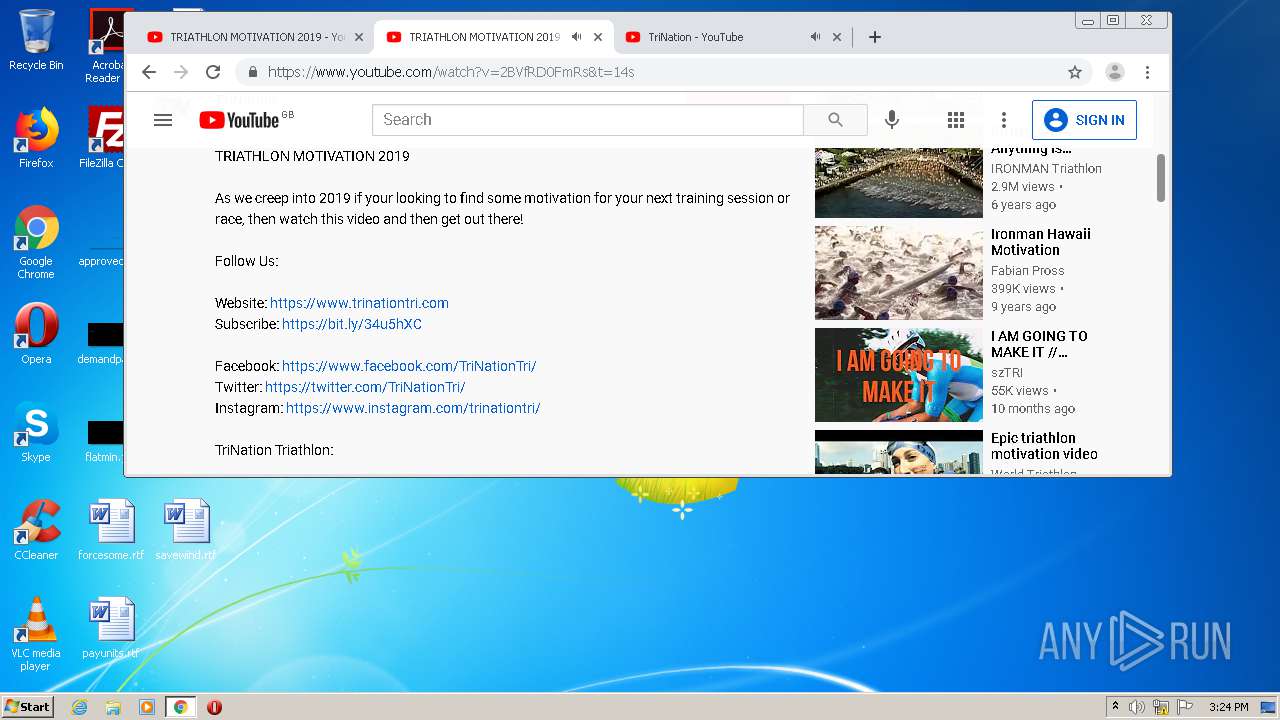This screenshot has height=720, width=1280.
Task: Open the Ironman Hawaii Motivation thumbnail
Action: [899, 273]
